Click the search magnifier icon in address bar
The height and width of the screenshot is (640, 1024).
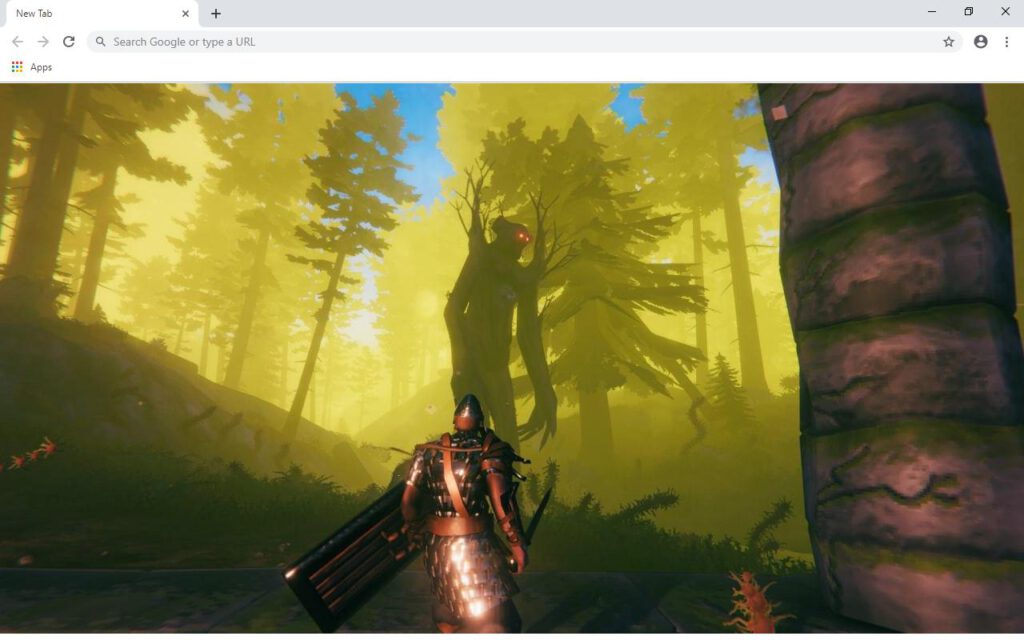point(101,42)
